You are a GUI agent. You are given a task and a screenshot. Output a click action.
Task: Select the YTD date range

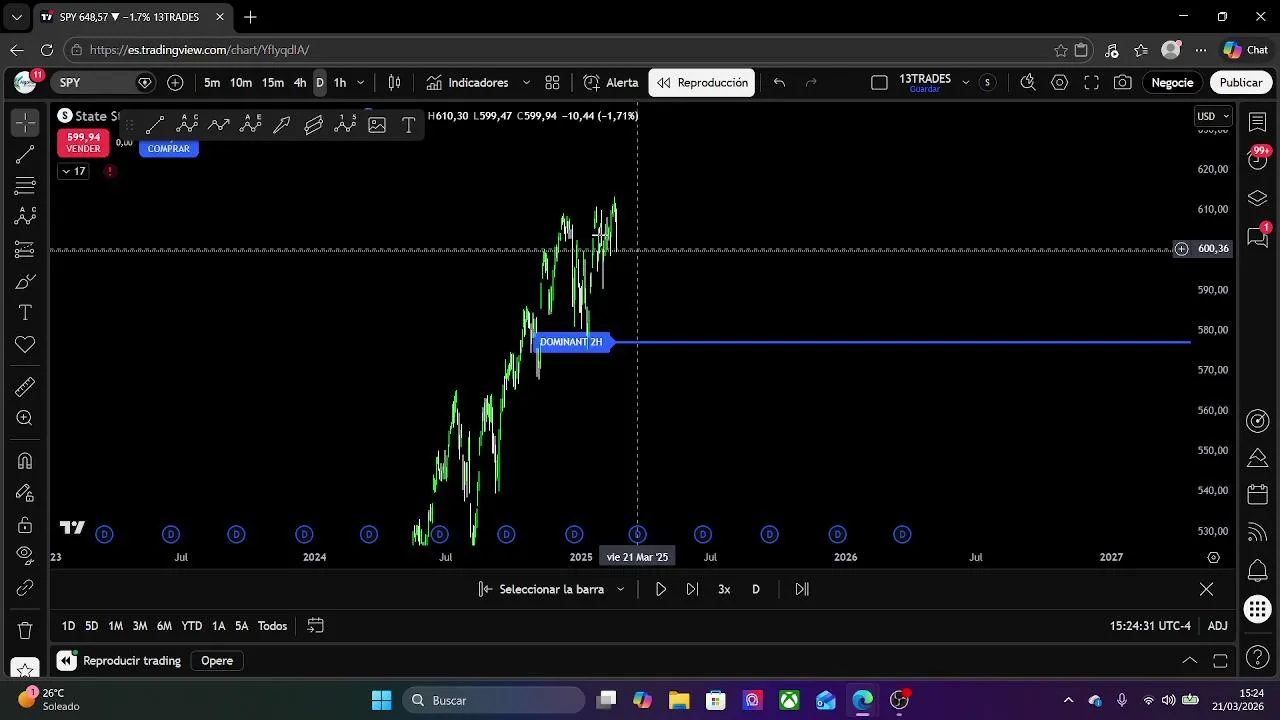(x=191, y=626)
